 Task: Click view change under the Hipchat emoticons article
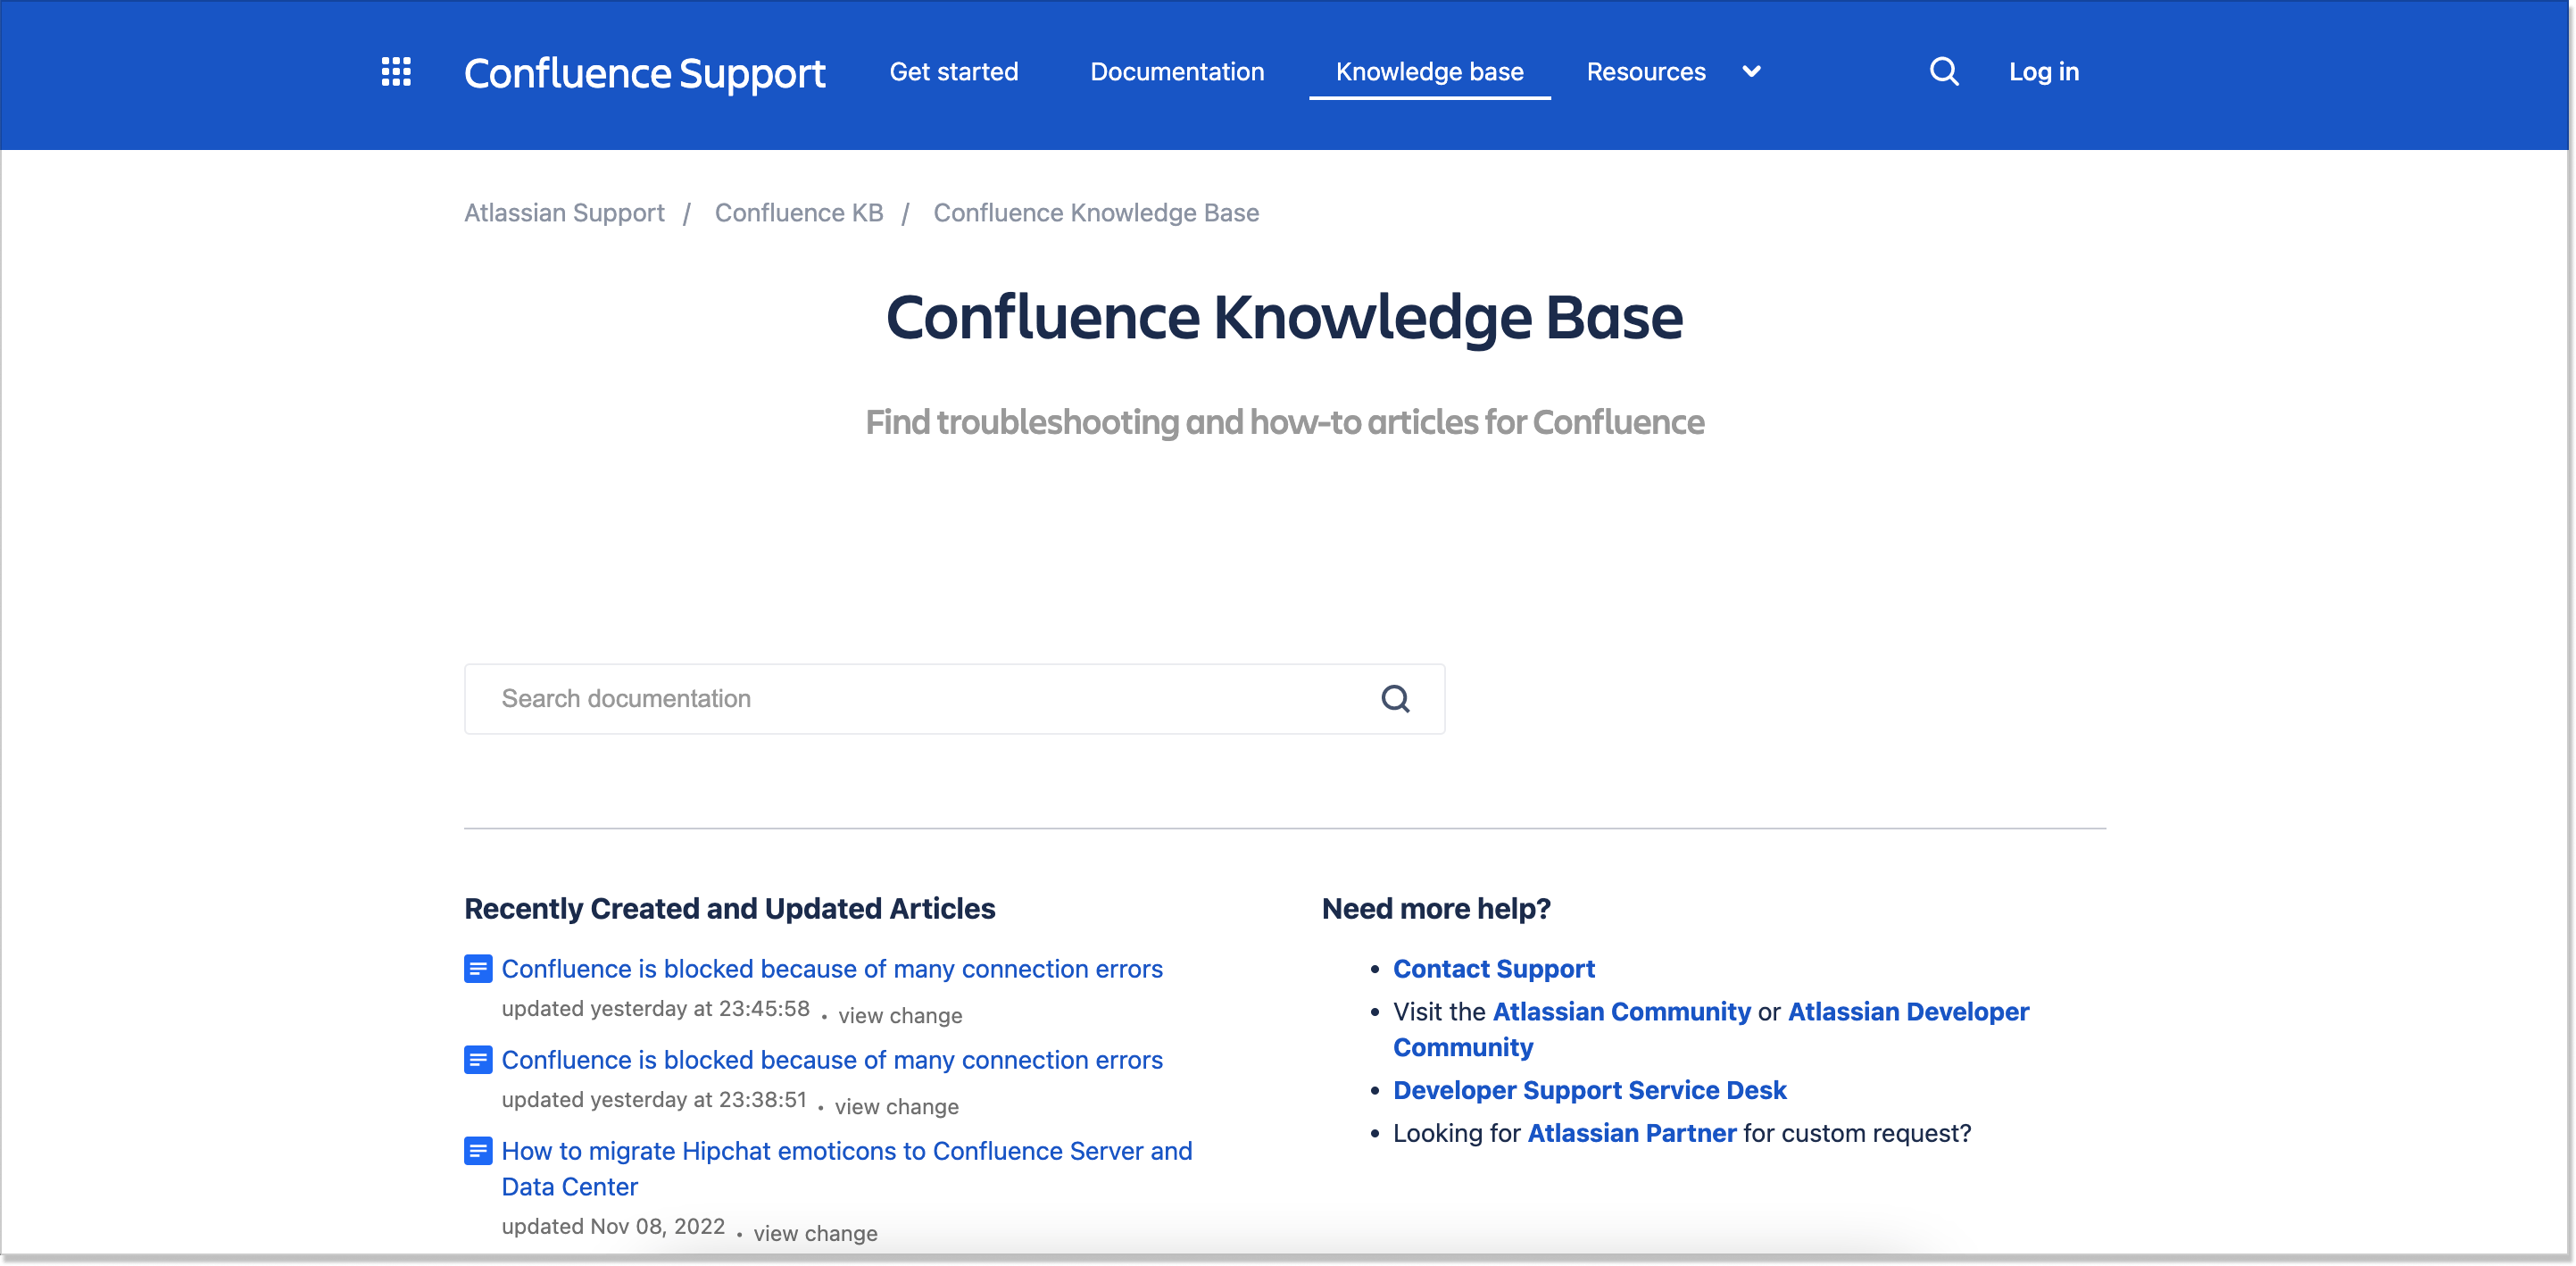coord(815,1232)
